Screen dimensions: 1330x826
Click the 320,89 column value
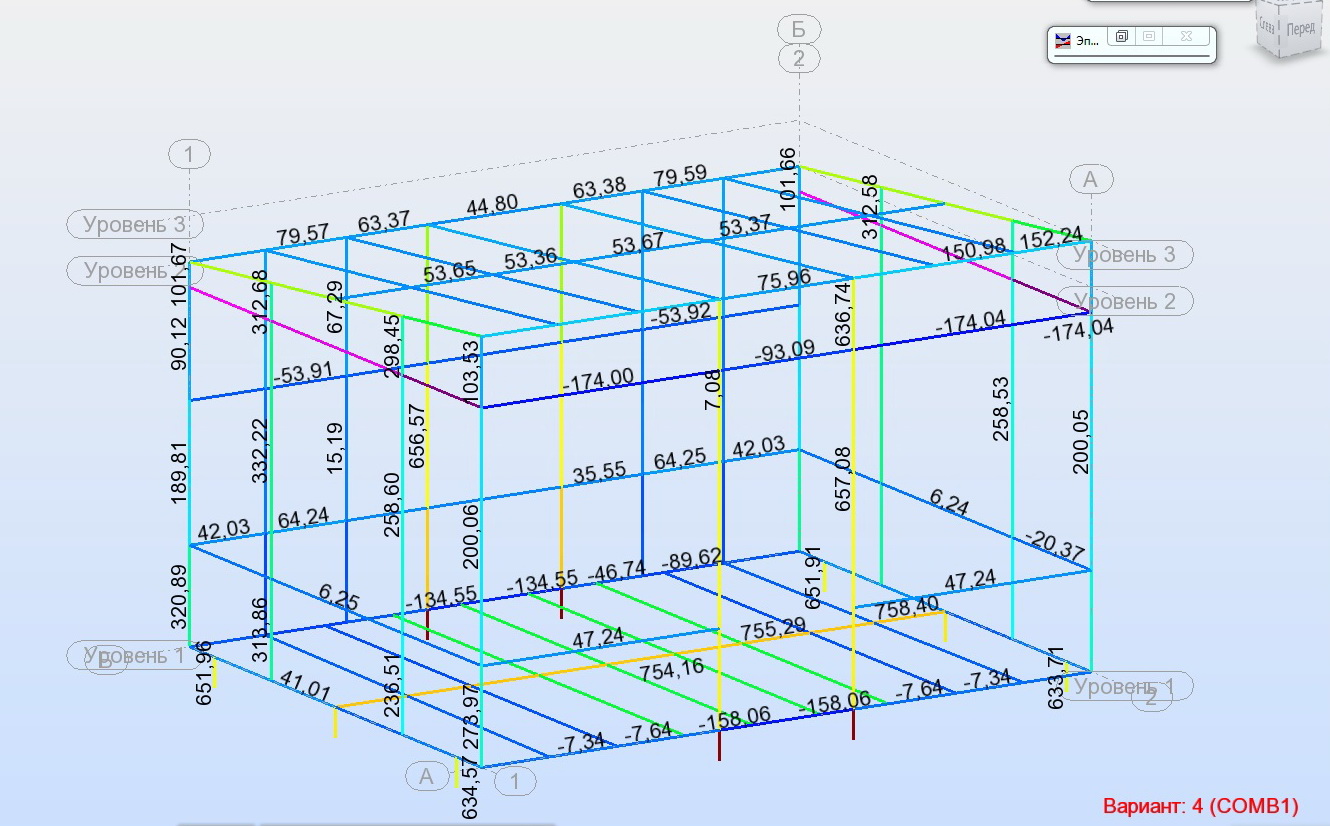coord(179,597)
